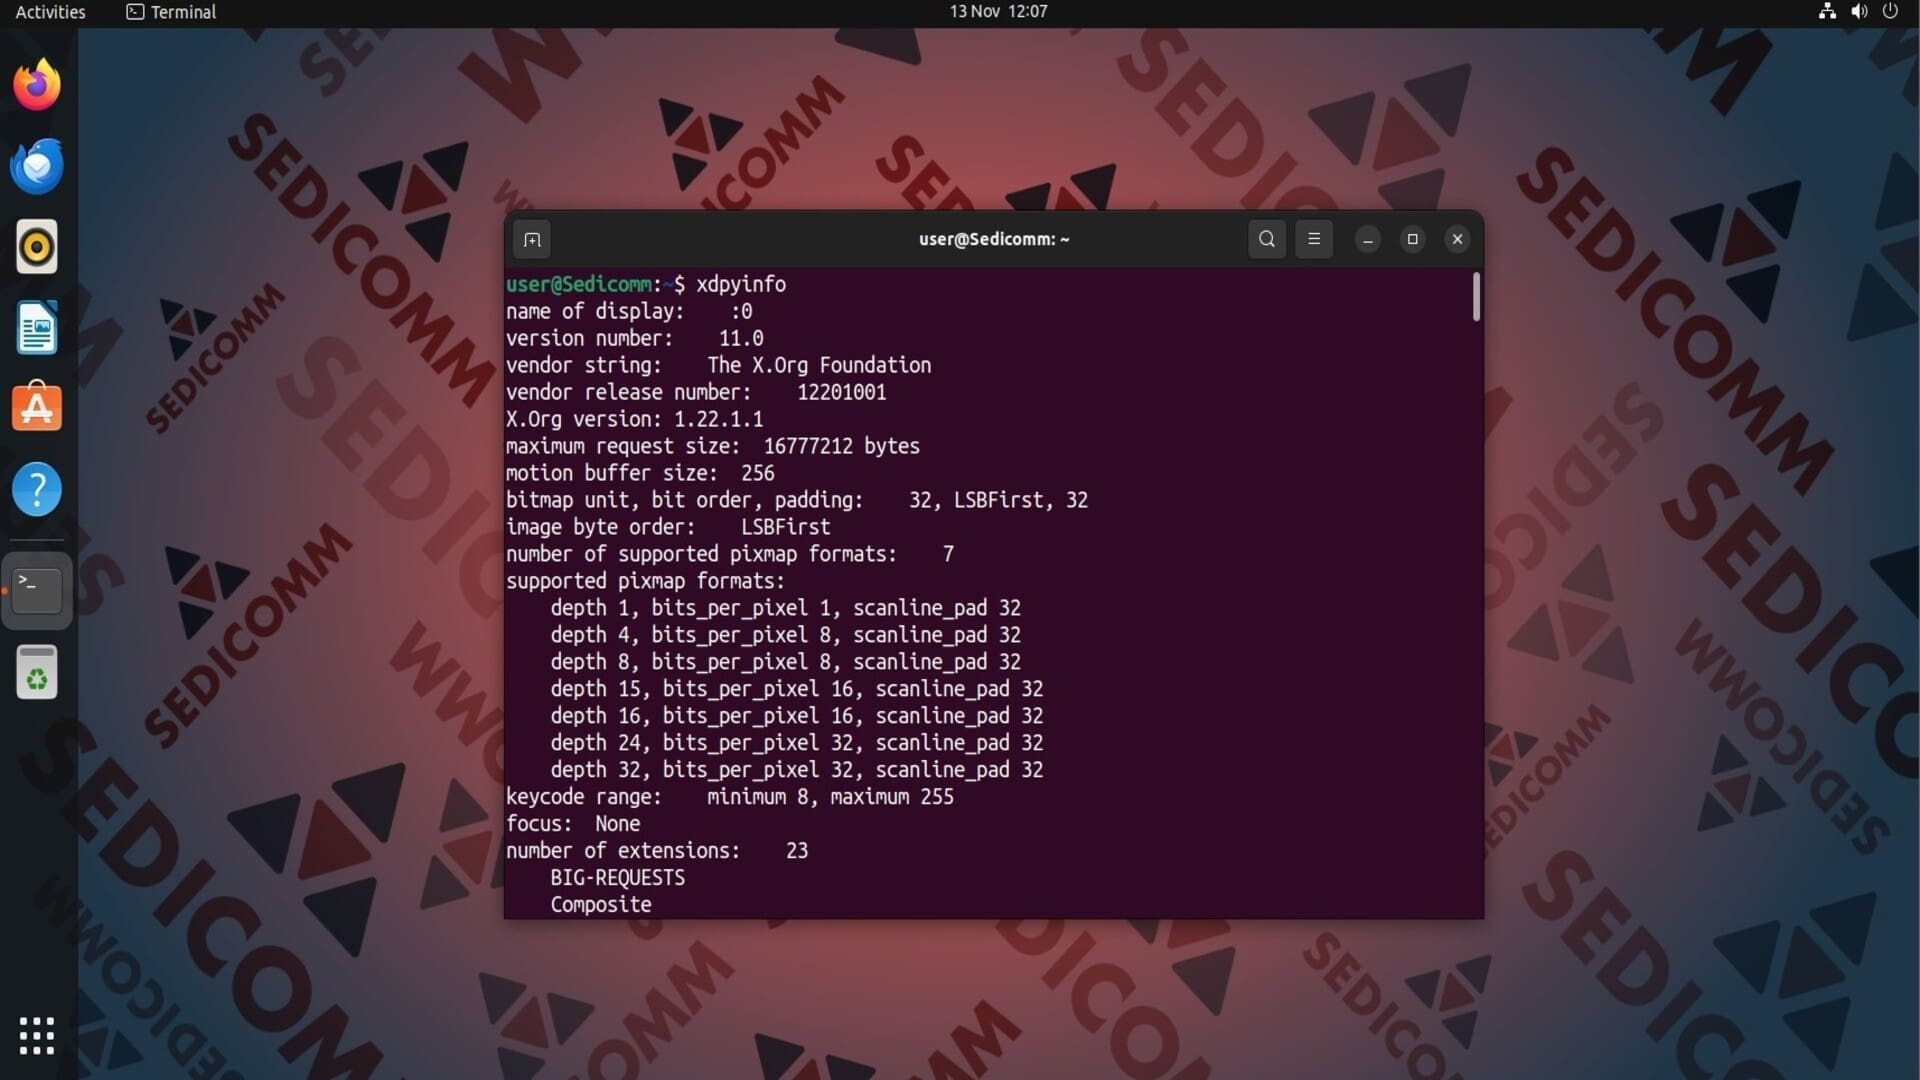Click the terminal search icon
The image size is (1920, 1080).
pyautogui.click(x=1267, y=239)
